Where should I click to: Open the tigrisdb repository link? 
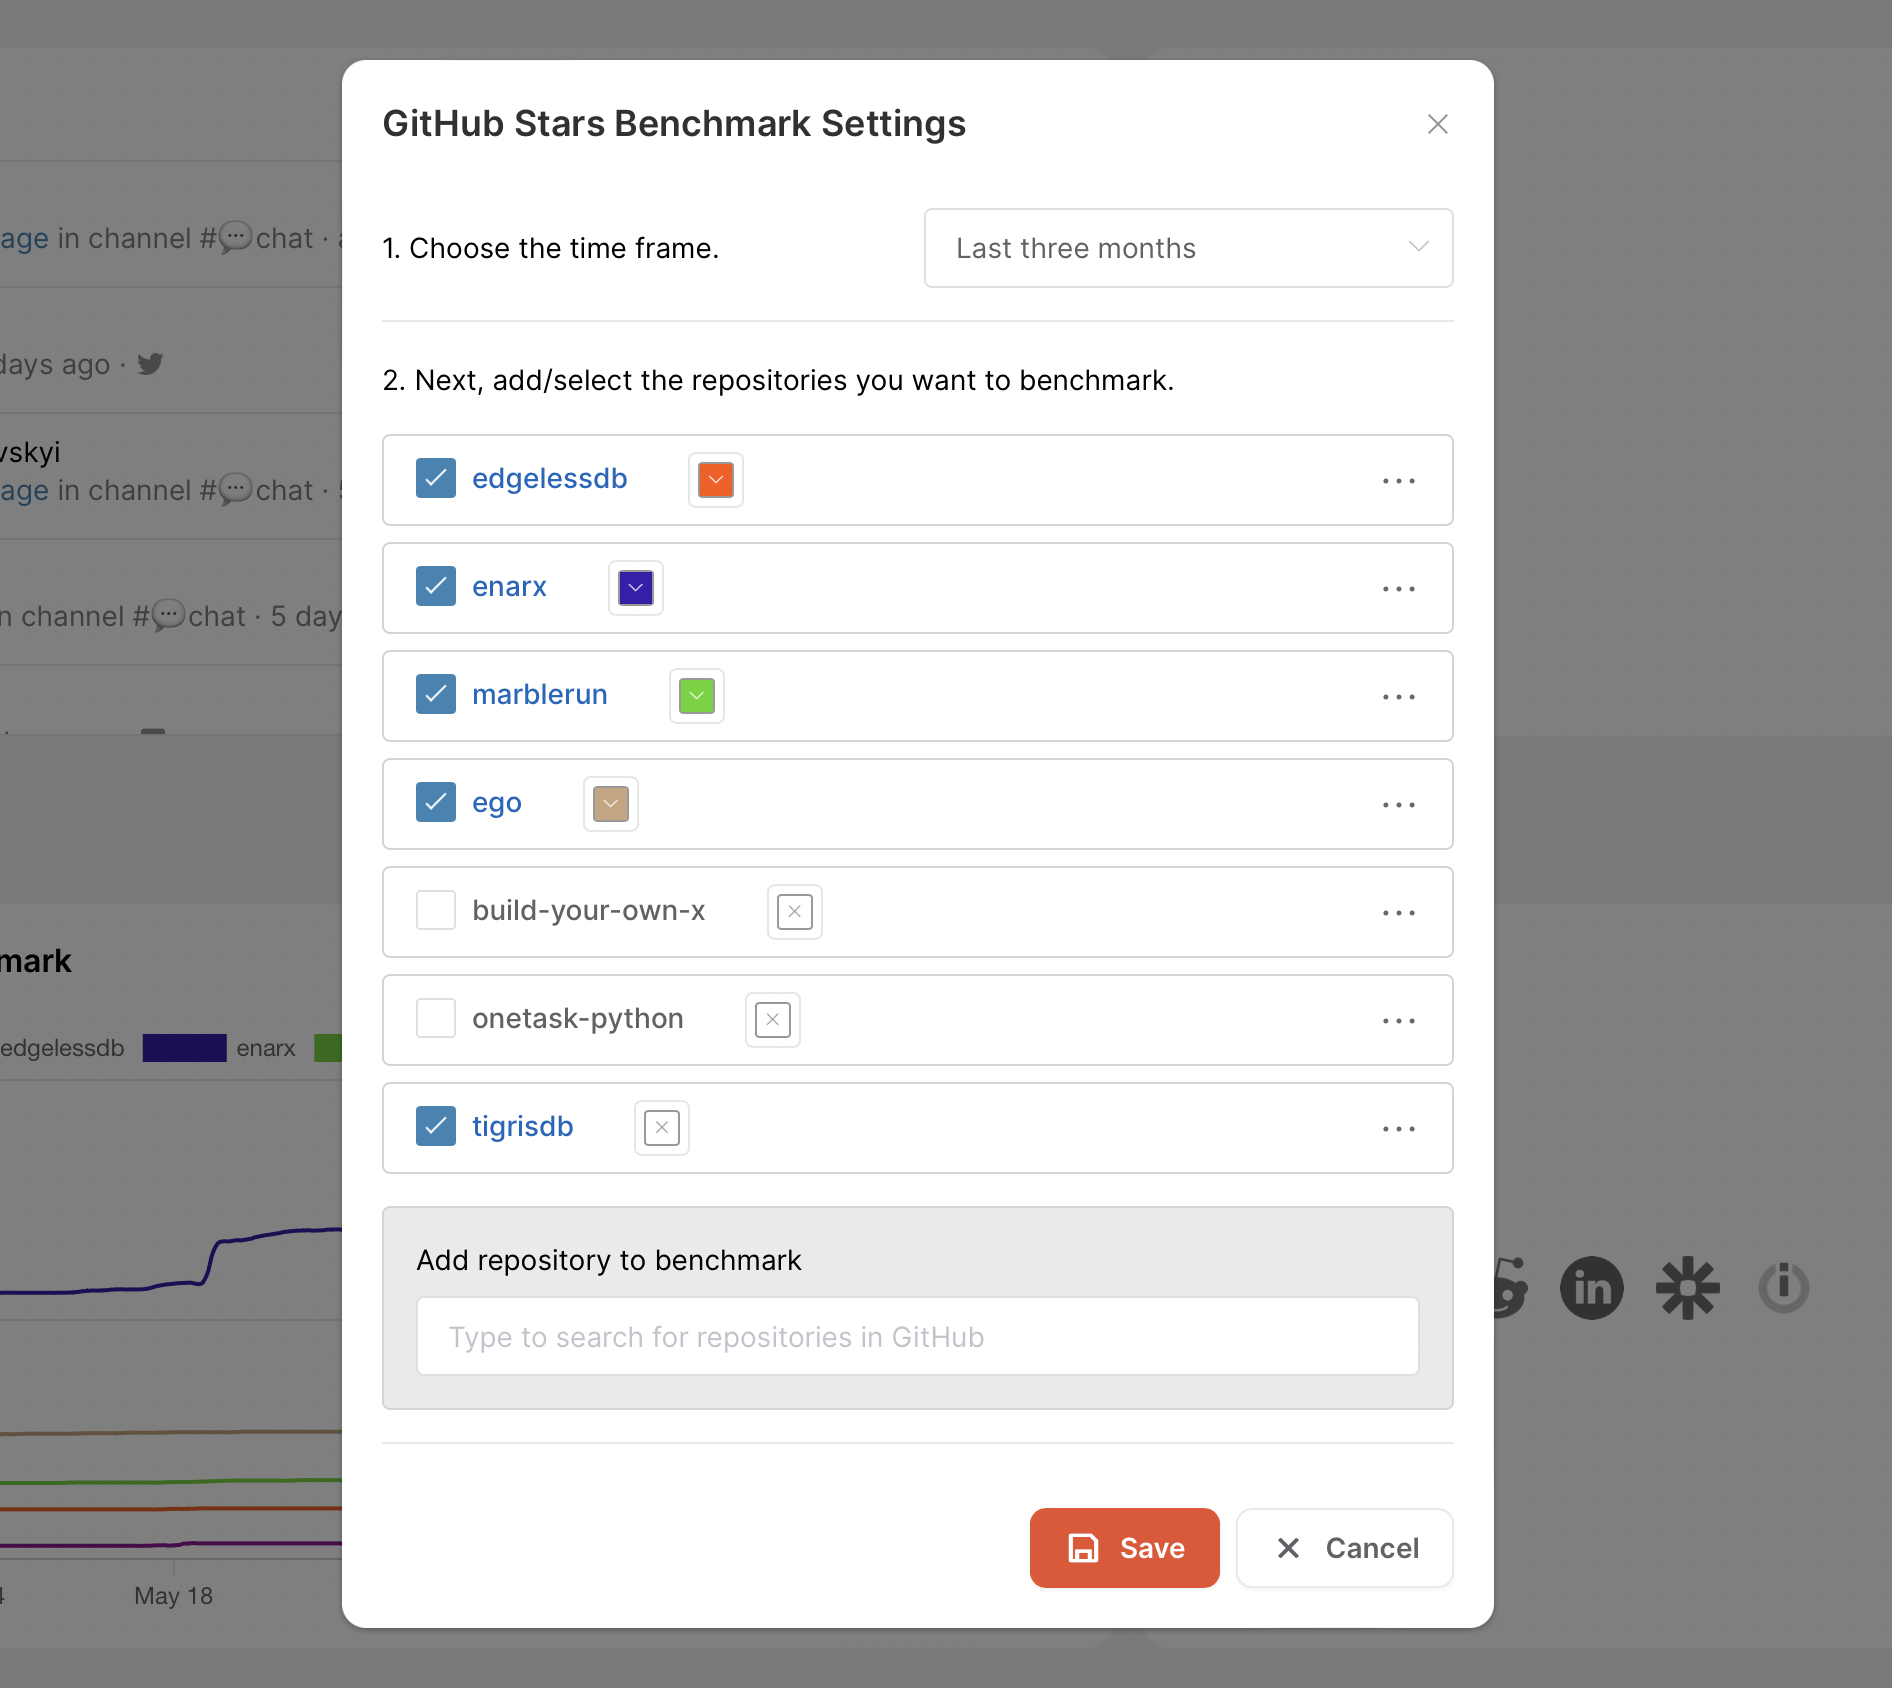(x=523, y=1126)
